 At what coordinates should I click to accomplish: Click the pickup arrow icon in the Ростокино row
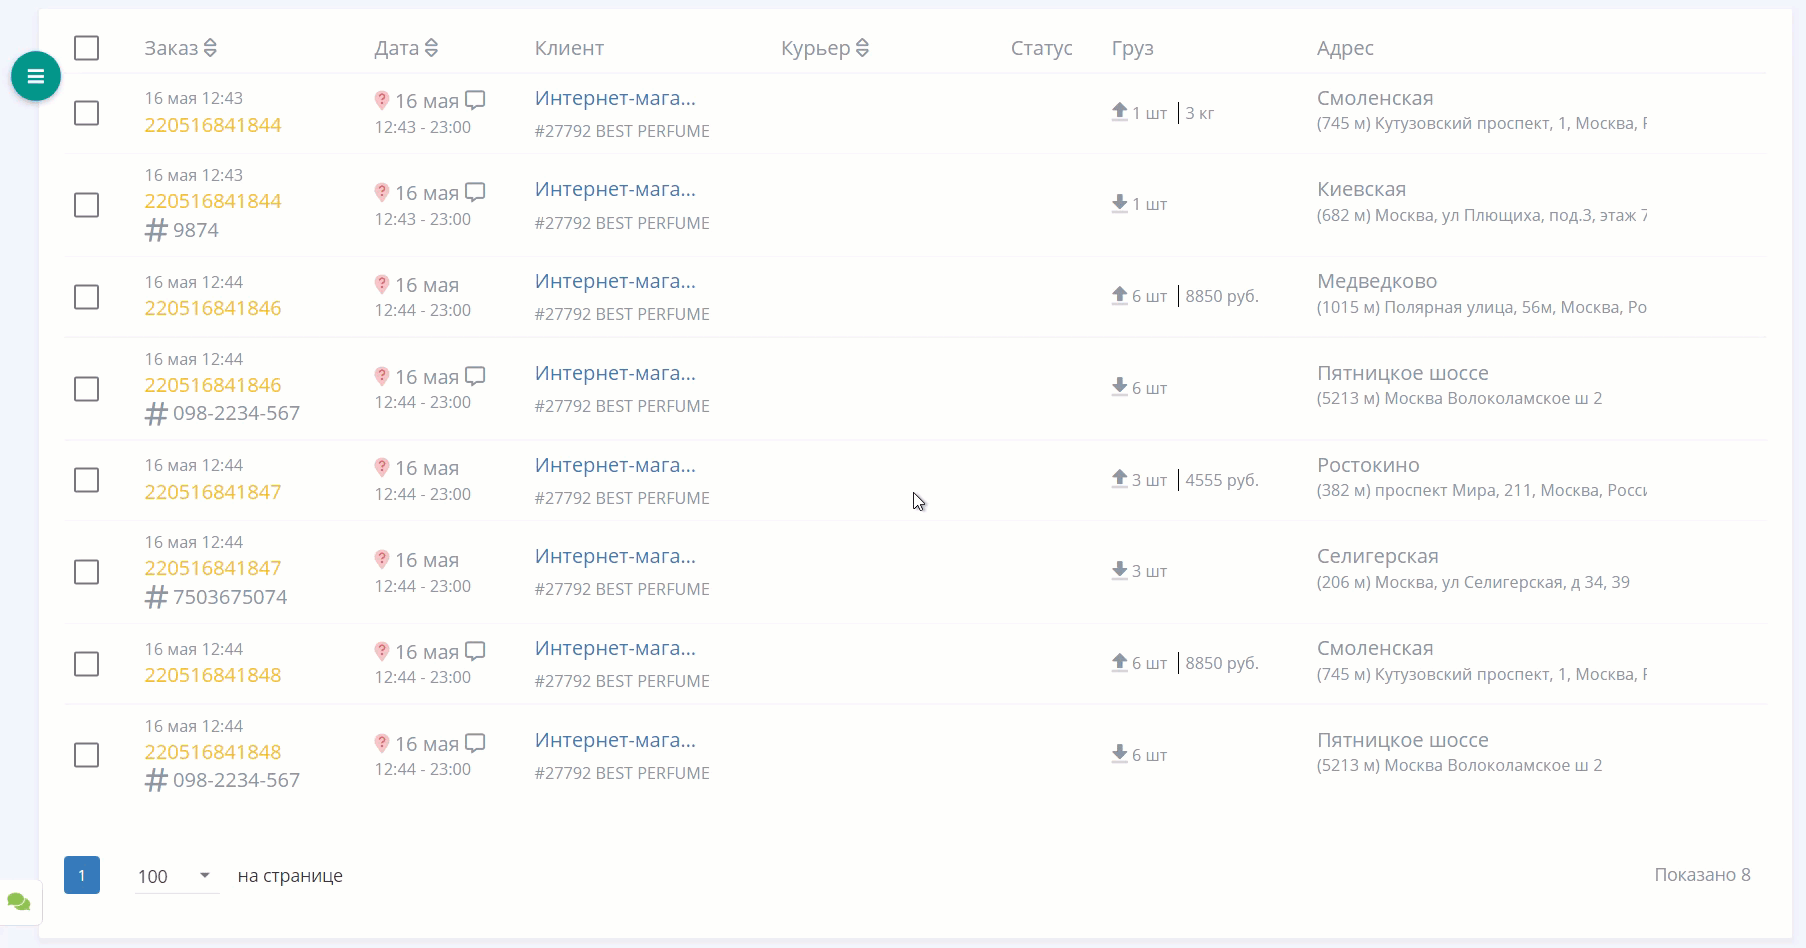point(1120,479)
